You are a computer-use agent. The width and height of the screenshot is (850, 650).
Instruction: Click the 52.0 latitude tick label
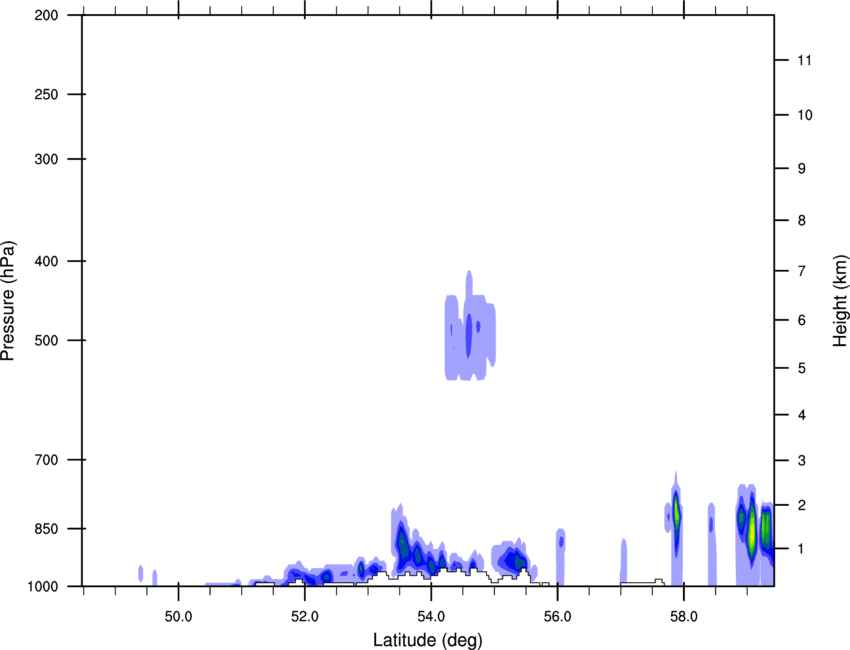(x=305, y=617)
